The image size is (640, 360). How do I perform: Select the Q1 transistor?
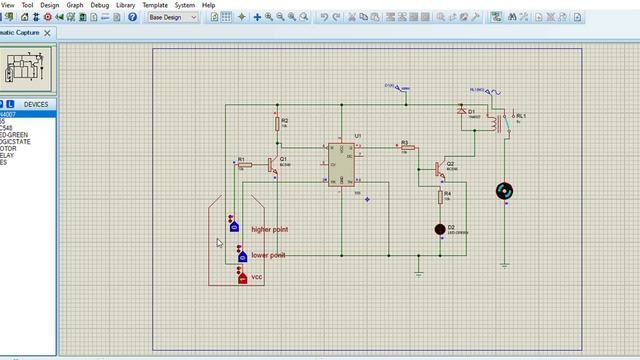pos(273,165)
